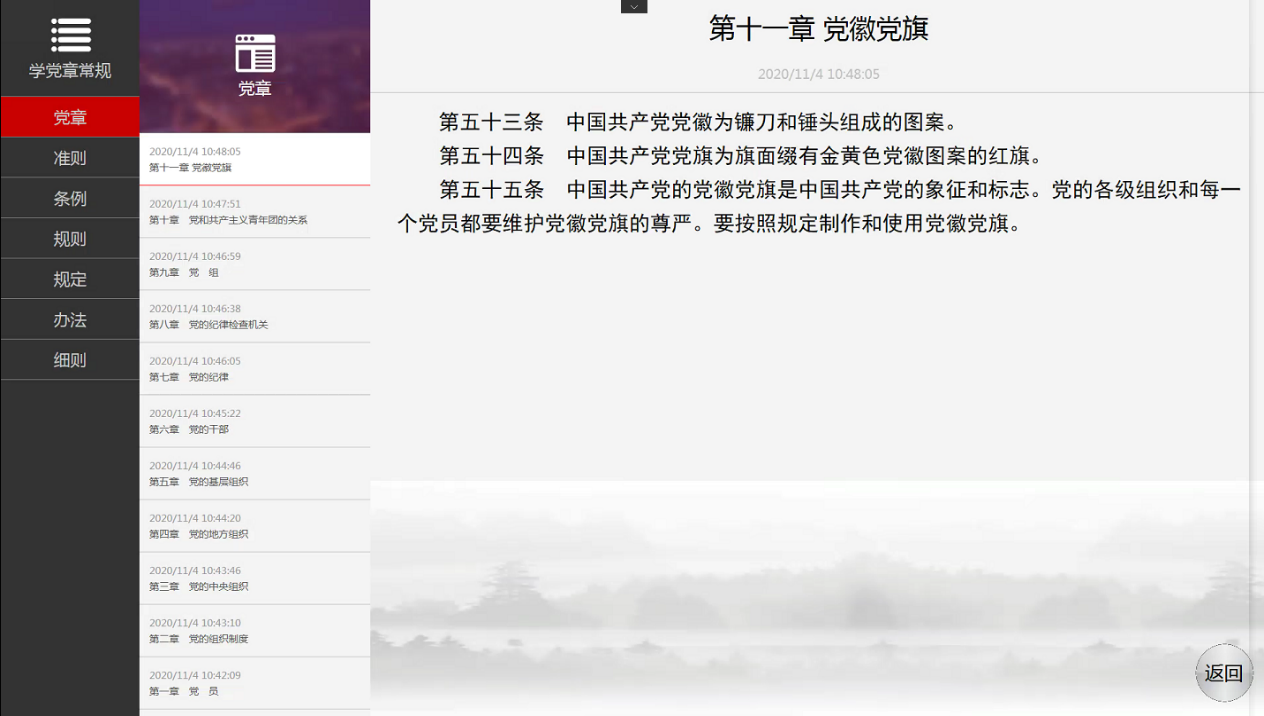
Task: Select the 党章 sidebar tab
Action: coord(70,117)
